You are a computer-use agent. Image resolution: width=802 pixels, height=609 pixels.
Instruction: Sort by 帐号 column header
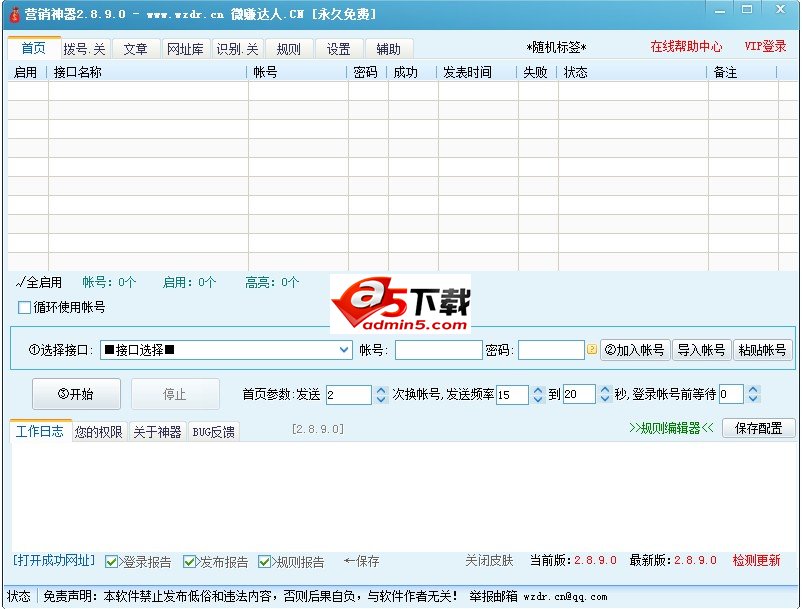[x=298, y=72]
